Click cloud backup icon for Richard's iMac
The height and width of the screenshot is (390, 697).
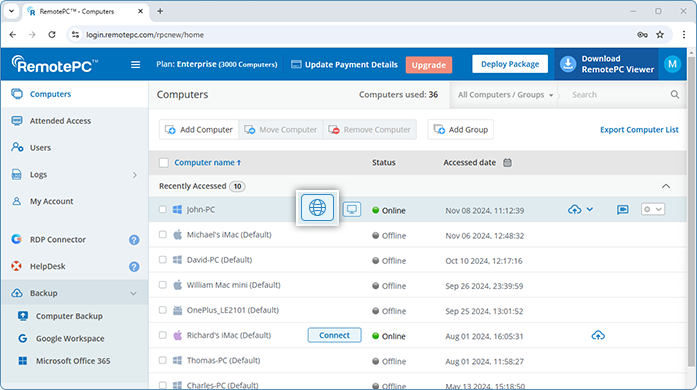[598, 335]
